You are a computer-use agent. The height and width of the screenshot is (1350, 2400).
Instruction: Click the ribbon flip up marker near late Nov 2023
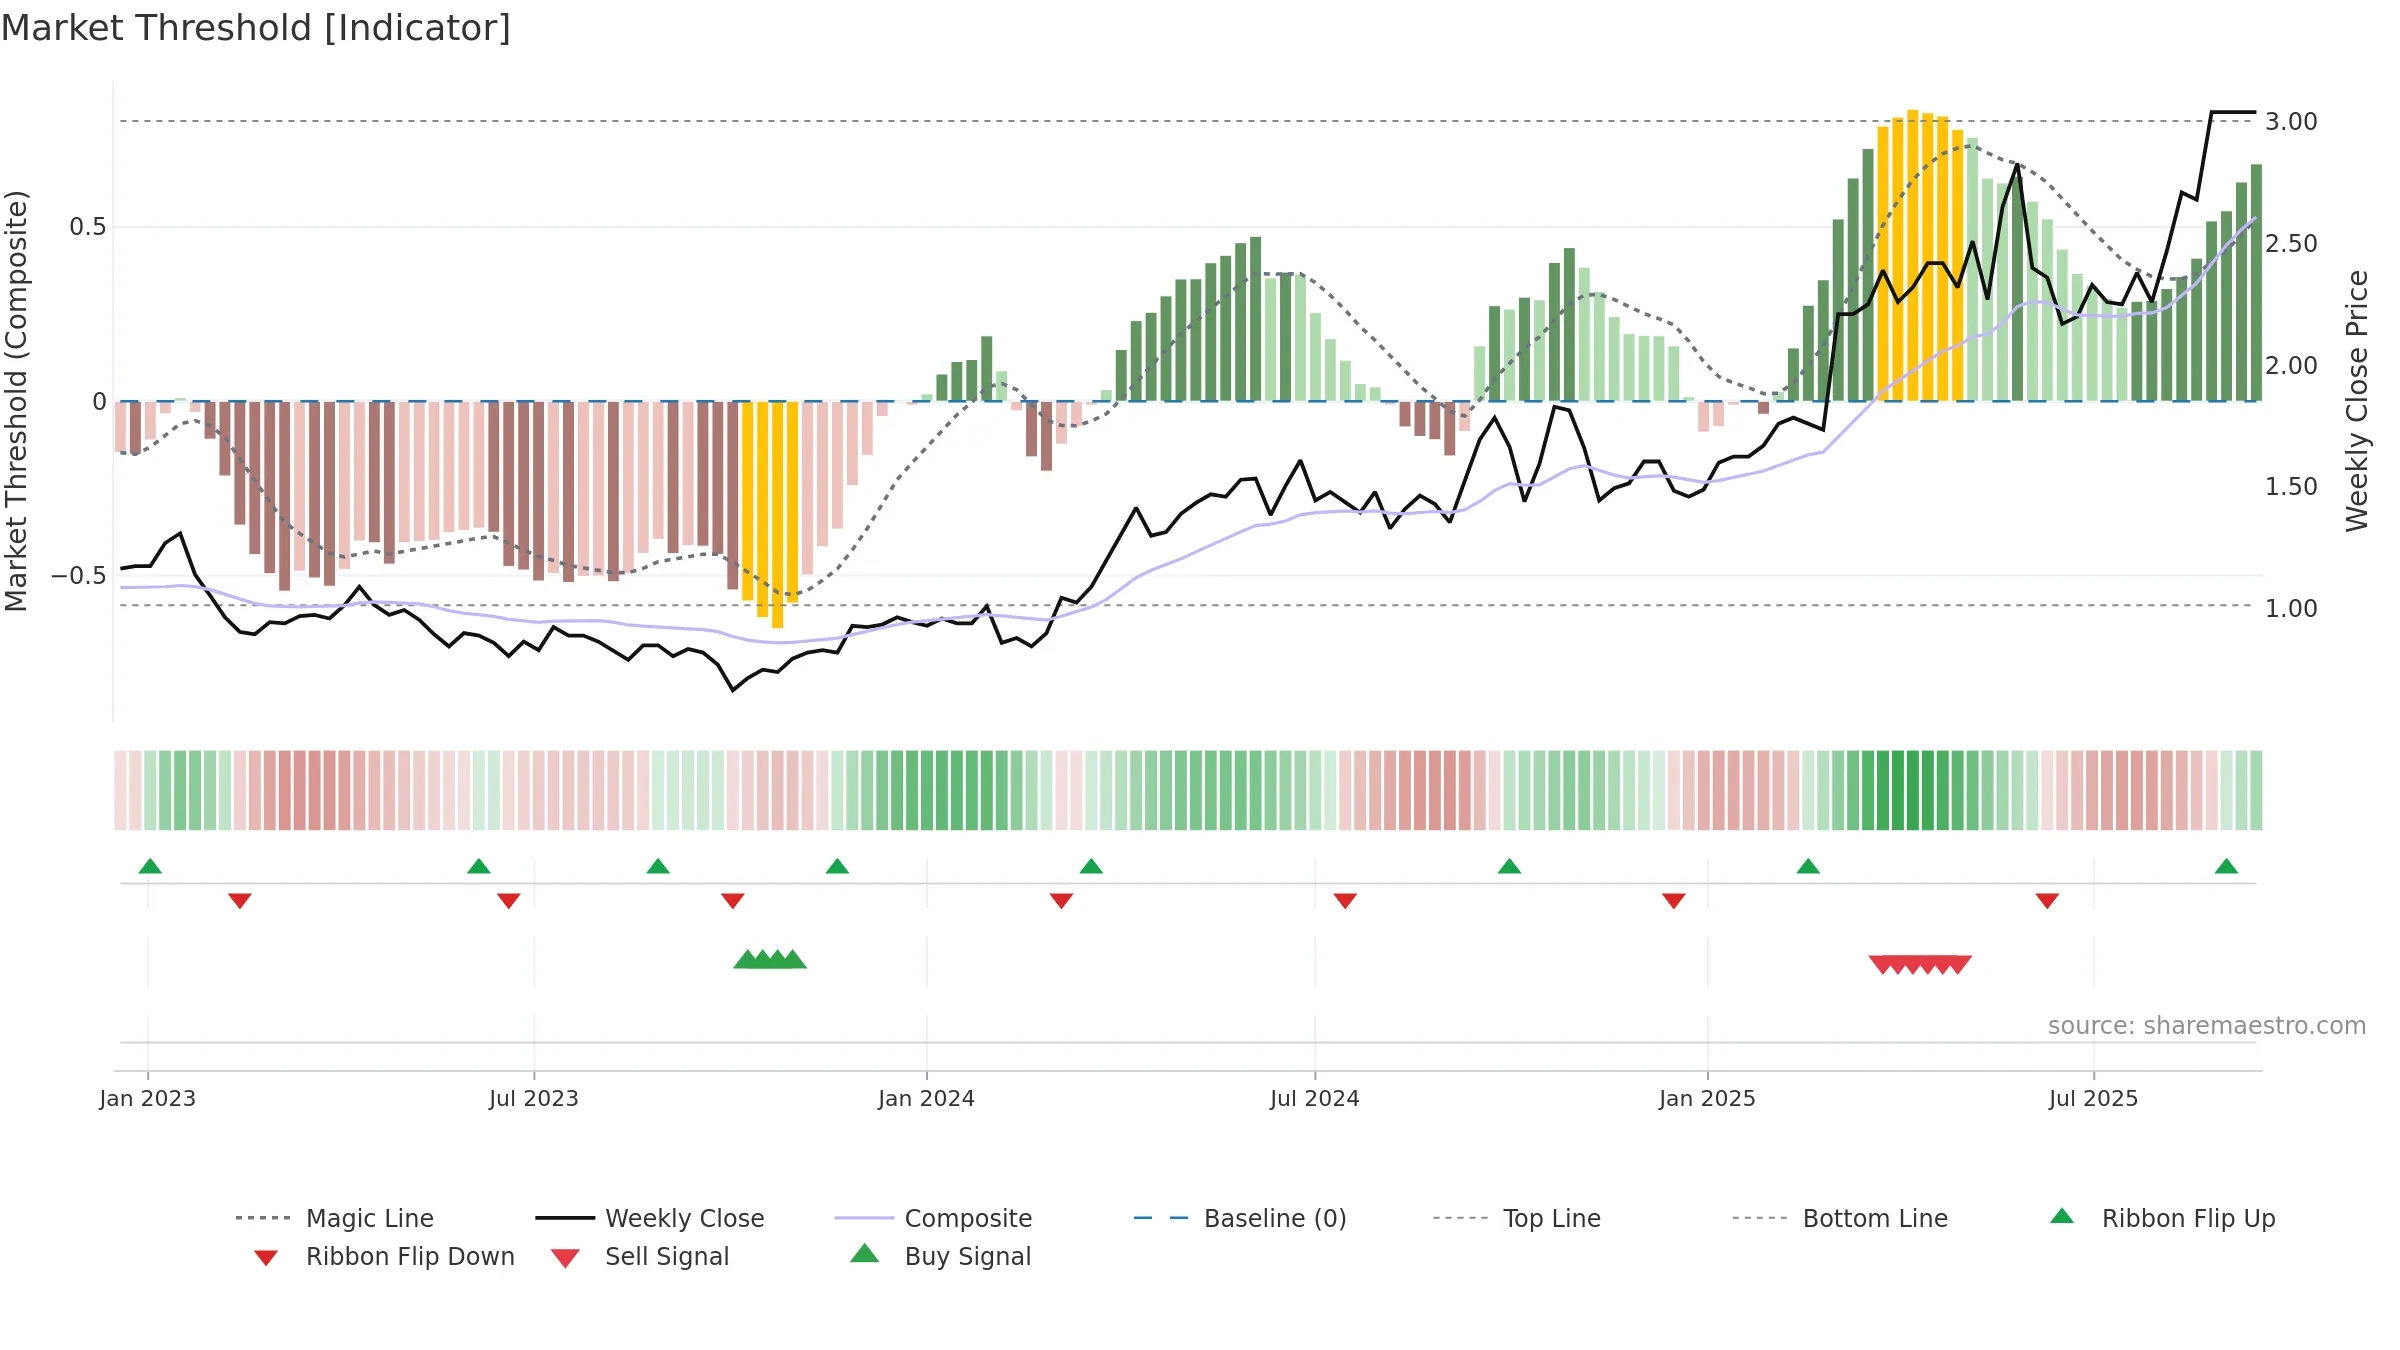tap(837, 866)
